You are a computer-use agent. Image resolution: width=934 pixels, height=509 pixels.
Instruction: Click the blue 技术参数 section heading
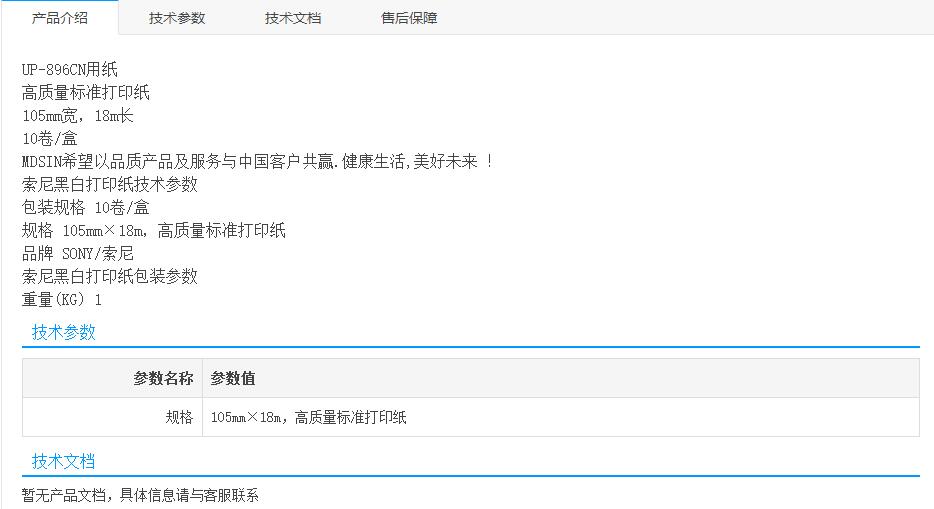click(64, 333)
